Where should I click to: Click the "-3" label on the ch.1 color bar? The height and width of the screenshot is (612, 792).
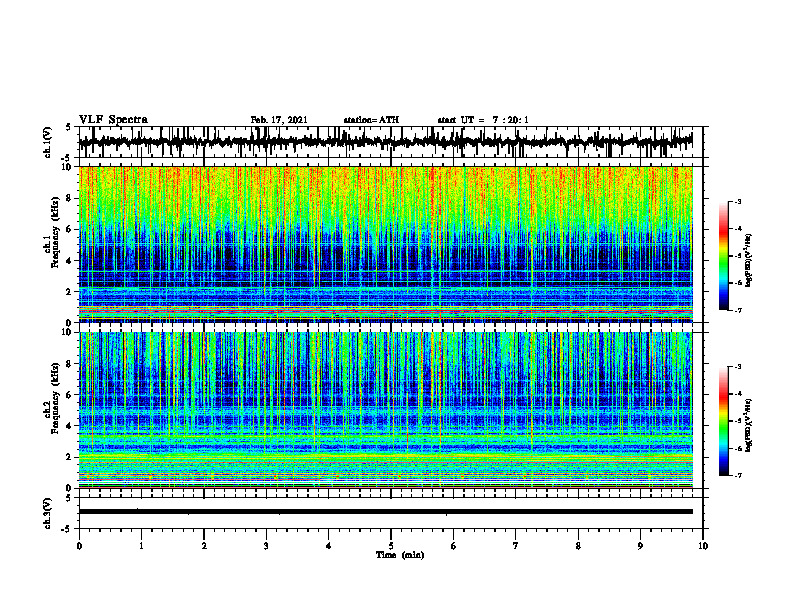tap(737, 201)
